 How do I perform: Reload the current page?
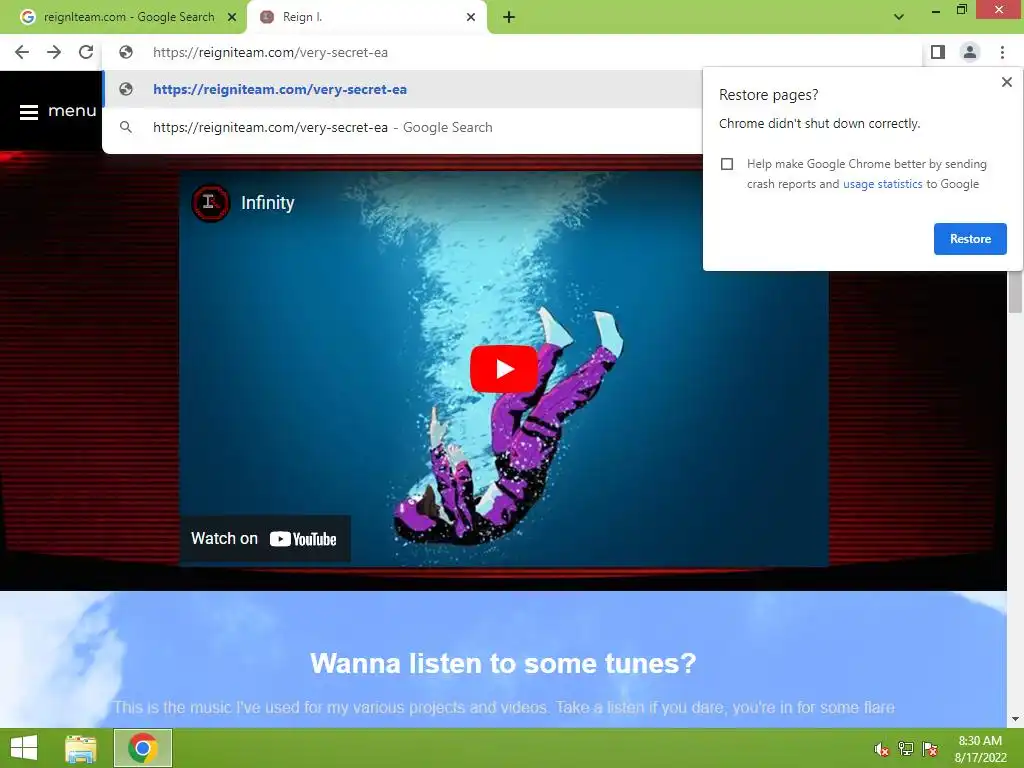click(86, 52)
